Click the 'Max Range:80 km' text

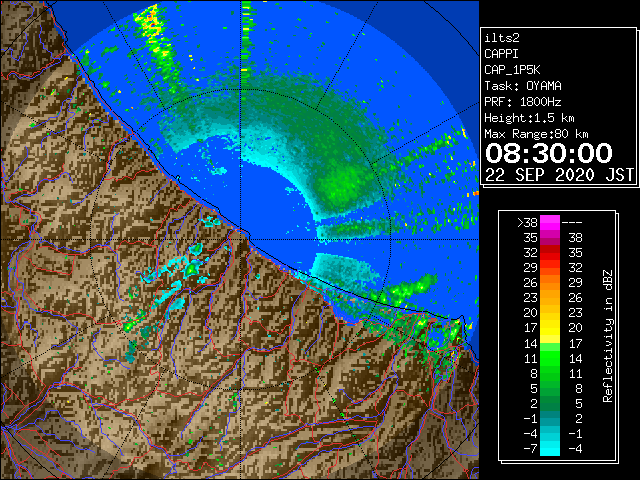click(x=536, y=134)
